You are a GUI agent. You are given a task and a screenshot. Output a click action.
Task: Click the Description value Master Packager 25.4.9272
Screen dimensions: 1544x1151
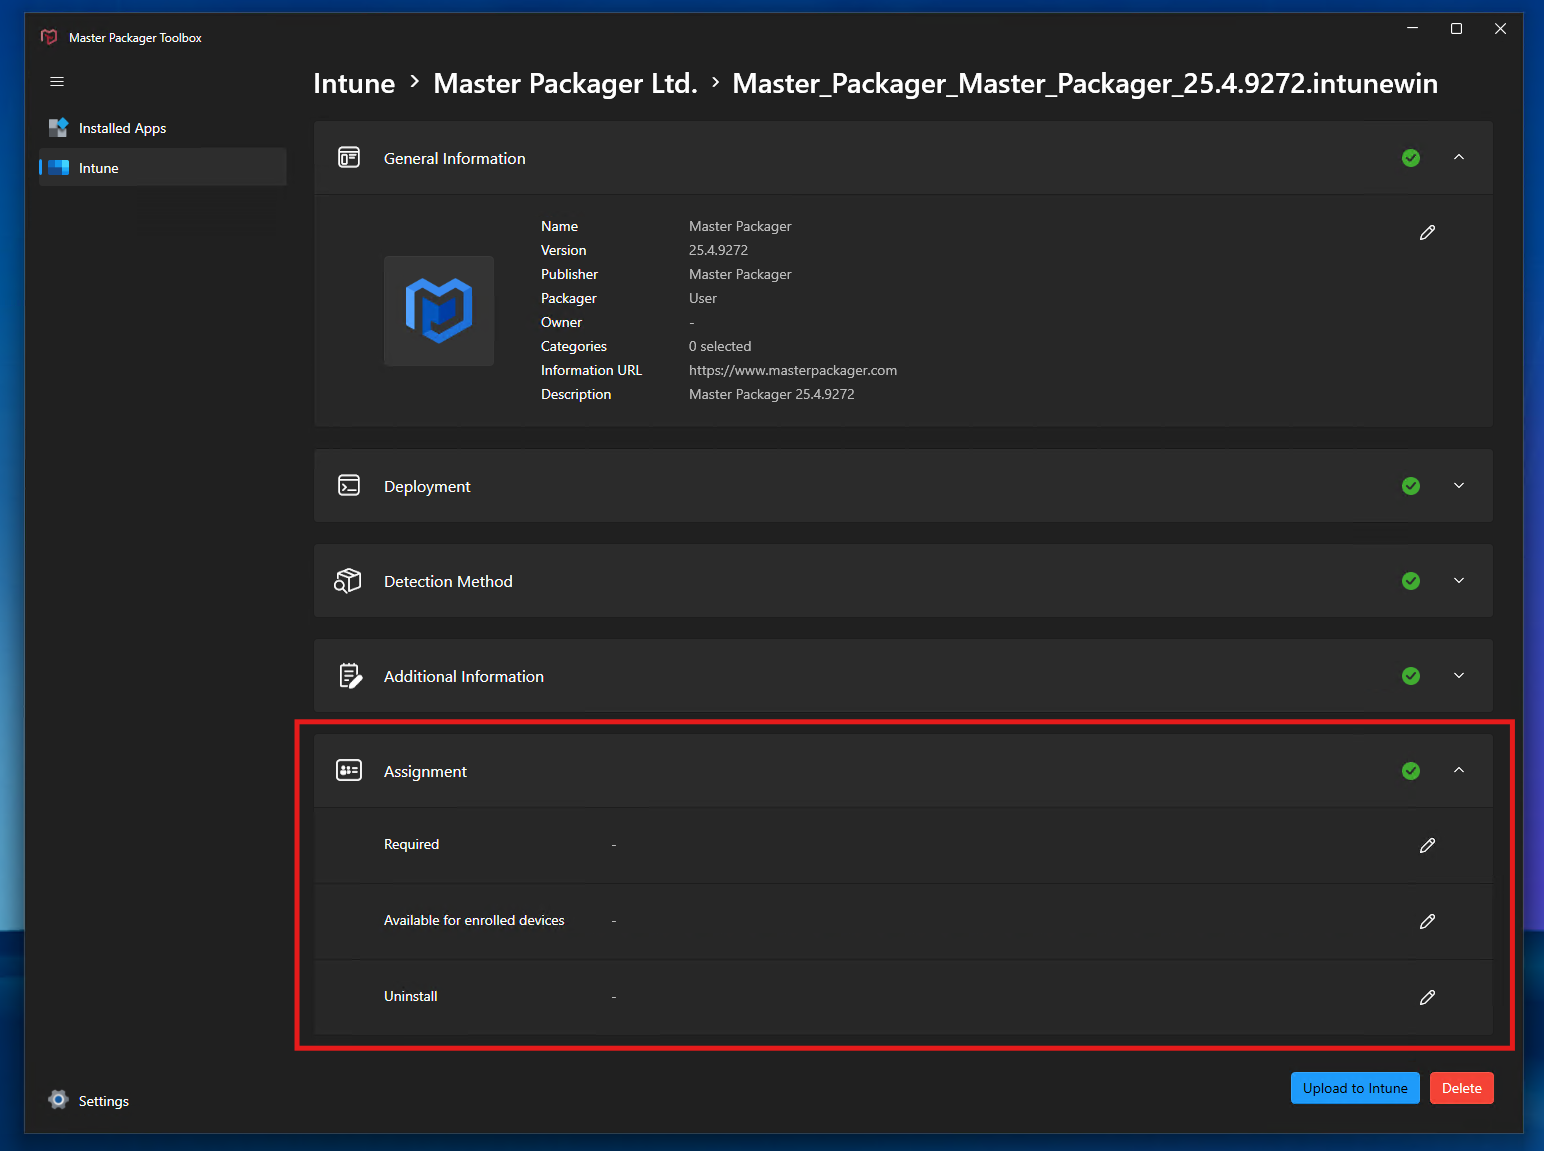[772, 394]
